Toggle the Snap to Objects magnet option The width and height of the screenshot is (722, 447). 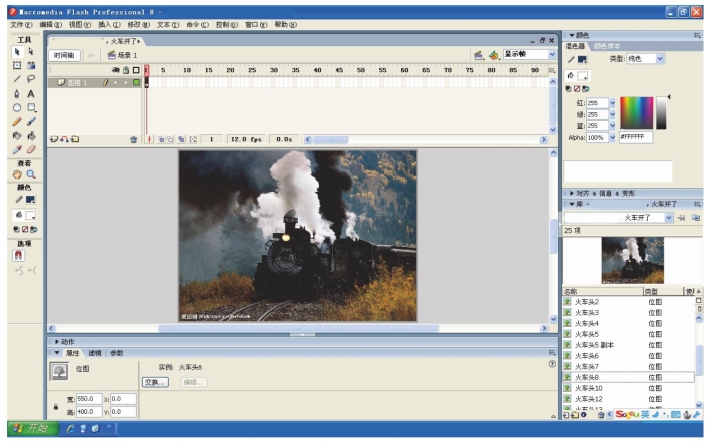pos(19,255)
